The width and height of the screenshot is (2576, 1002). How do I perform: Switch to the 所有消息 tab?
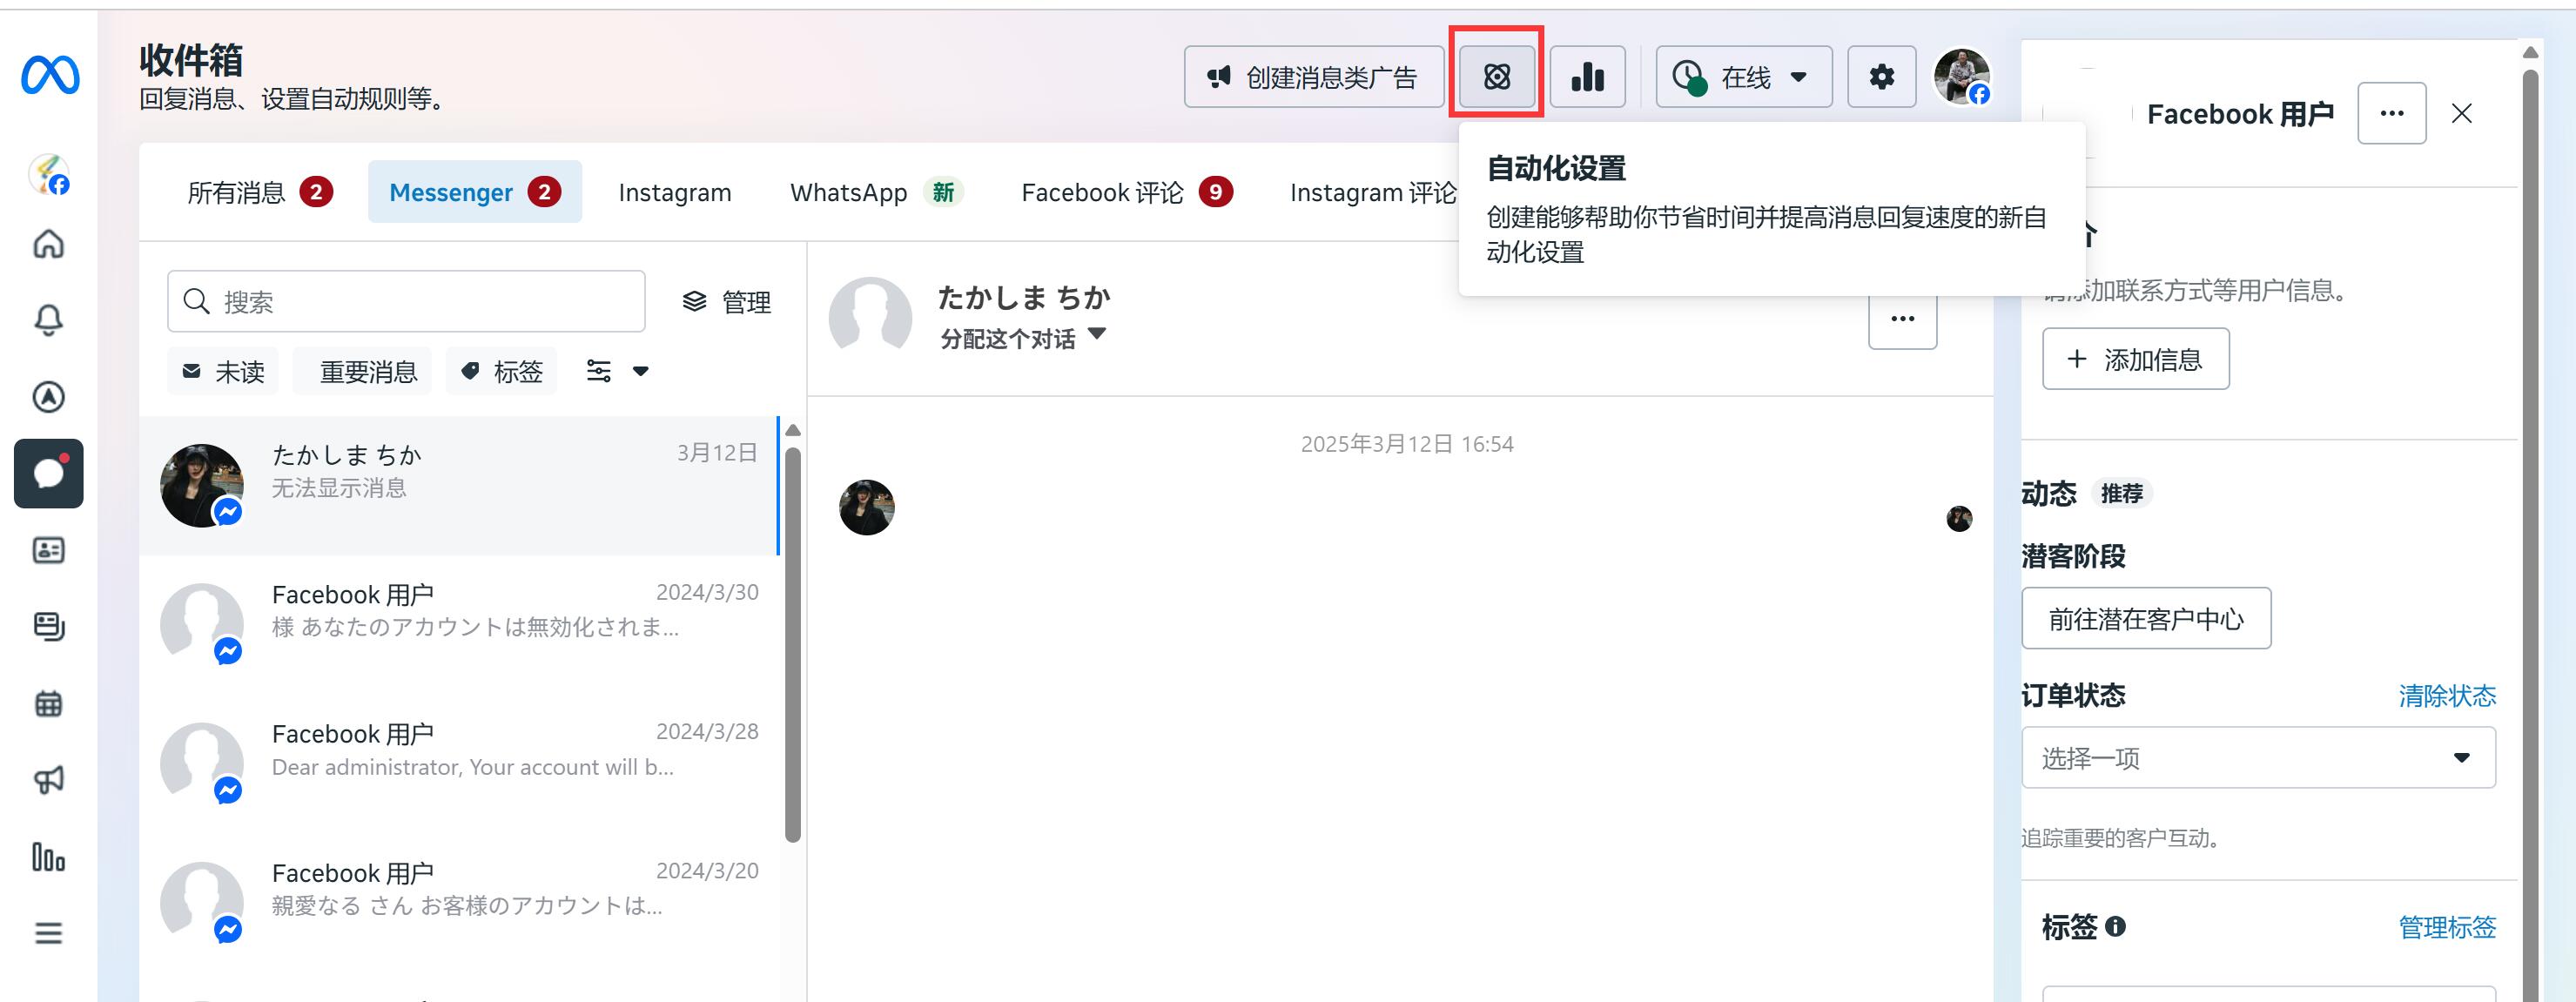260,191
